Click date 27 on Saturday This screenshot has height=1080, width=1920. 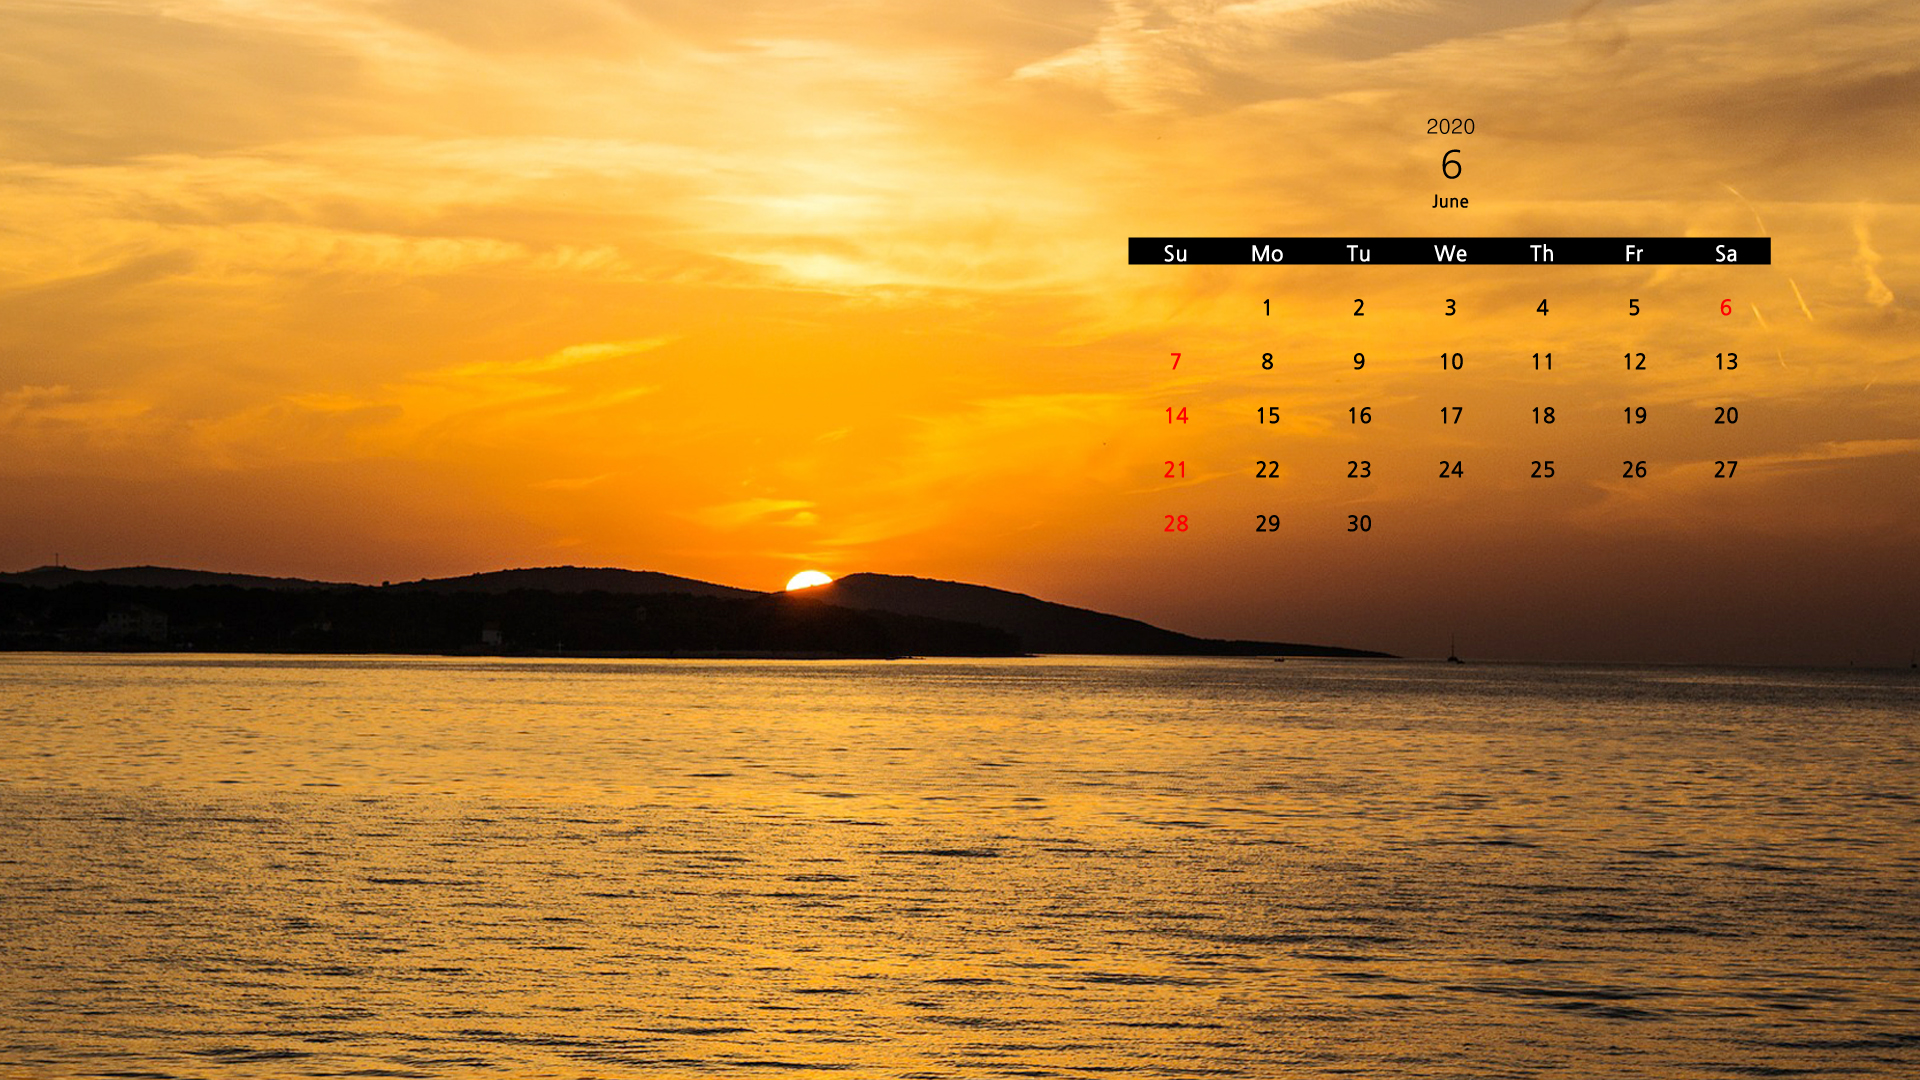click(1725, 470)
